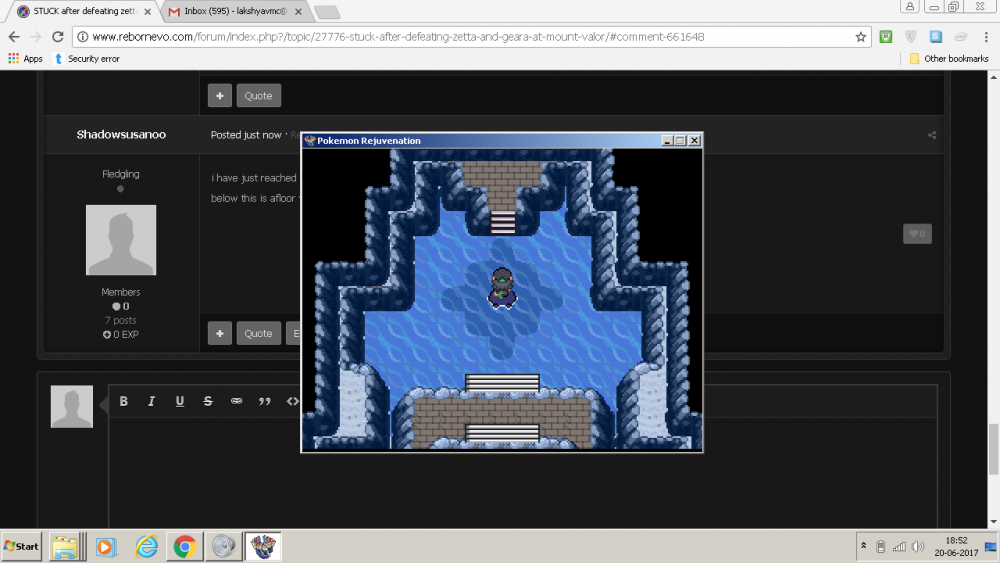Click the upper post's multiquote plus button
The image size is (1000, 563).
219,96
